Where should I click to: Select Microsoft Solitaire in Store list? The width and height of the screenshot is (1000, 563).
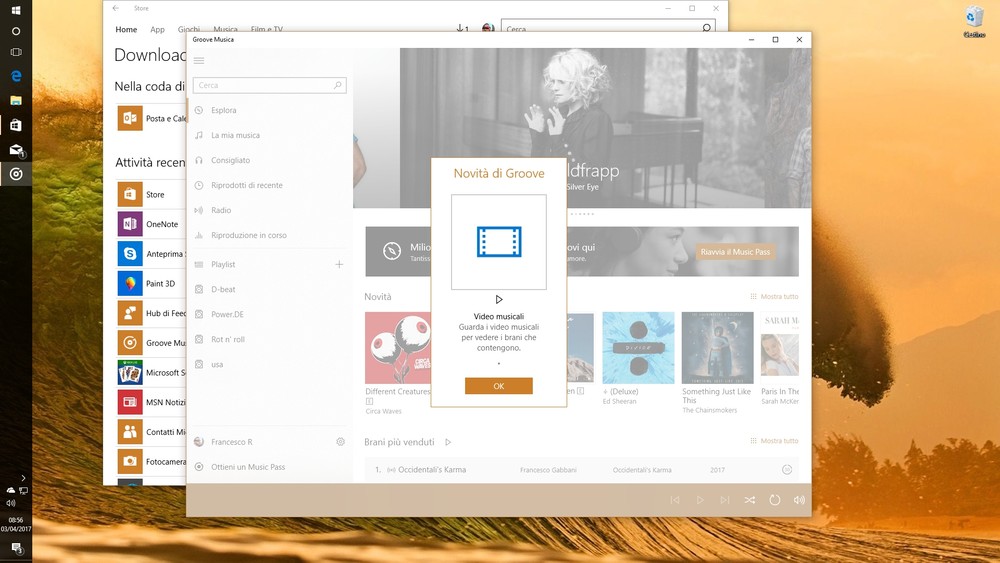[x=152, y=372]
